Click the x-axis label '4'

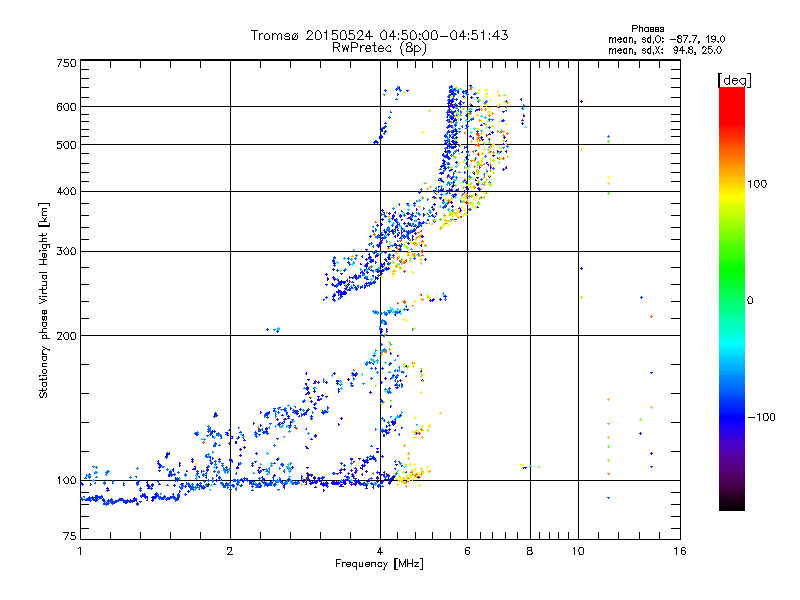click(x=380, y=551)
